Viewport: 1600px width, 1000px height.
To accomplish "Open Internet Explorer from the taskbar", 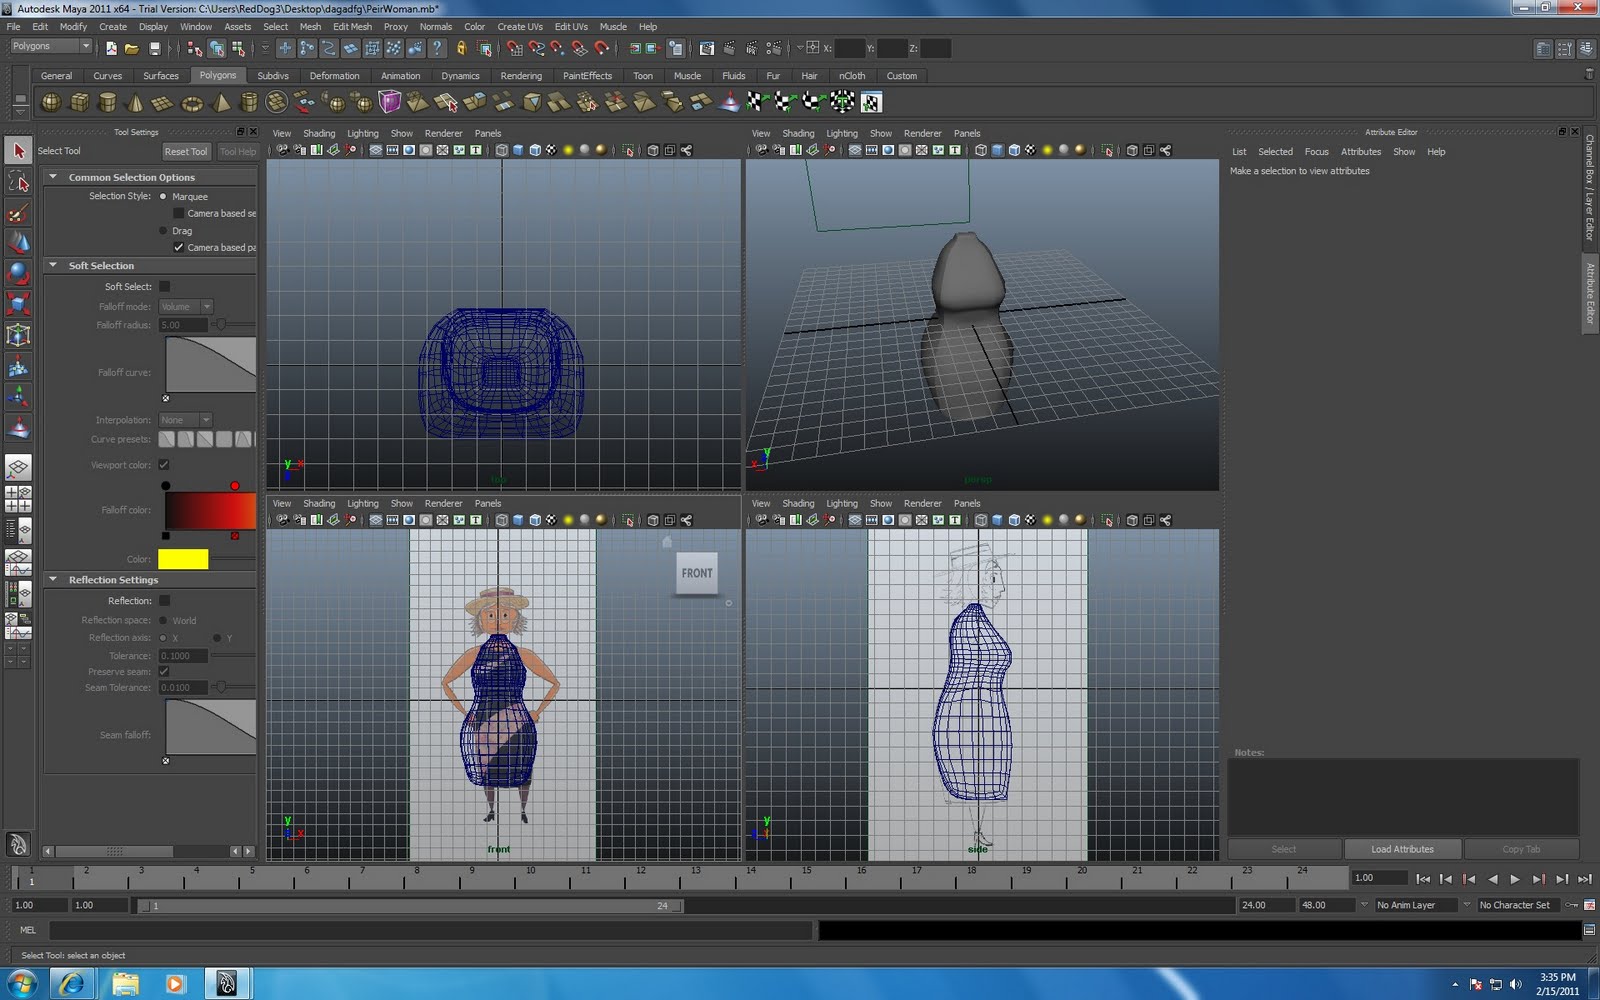I will (x=71, y=984).
